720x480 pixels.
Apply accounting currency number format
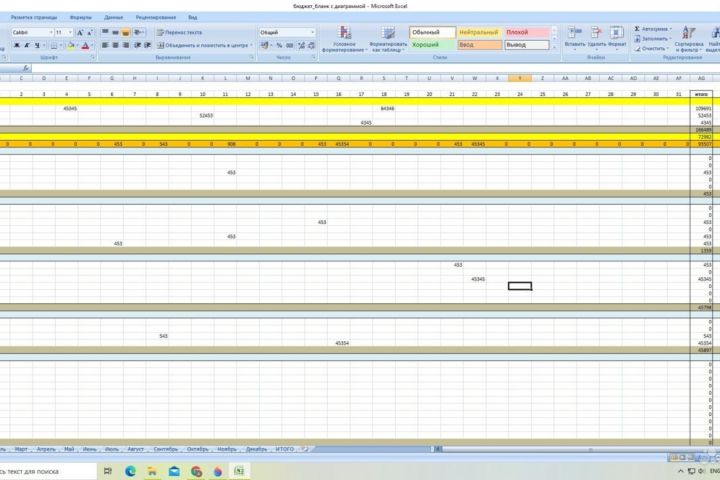click(x=264, y=45)
